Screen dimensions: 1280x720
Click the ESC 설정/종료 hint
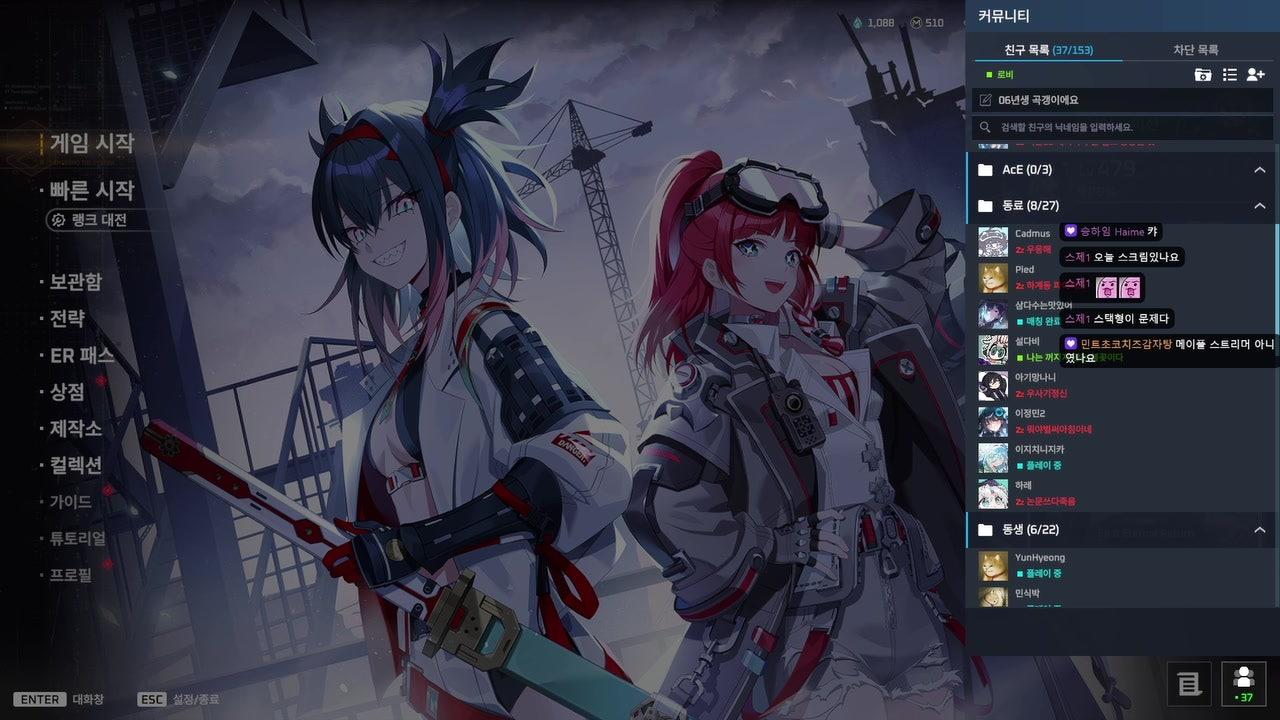(x=178, y=699)
